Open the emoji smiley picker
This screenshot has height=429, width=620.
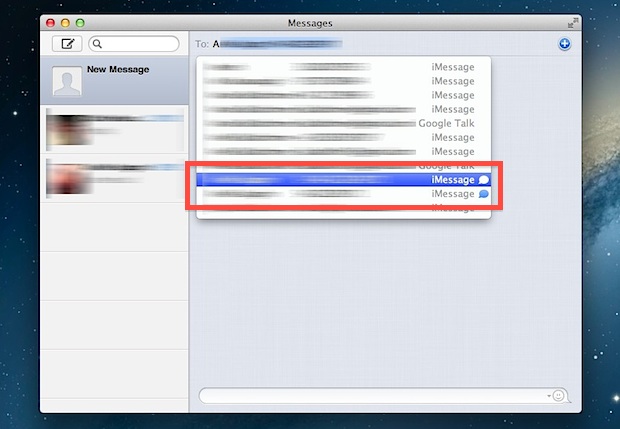tap(558, 395)
